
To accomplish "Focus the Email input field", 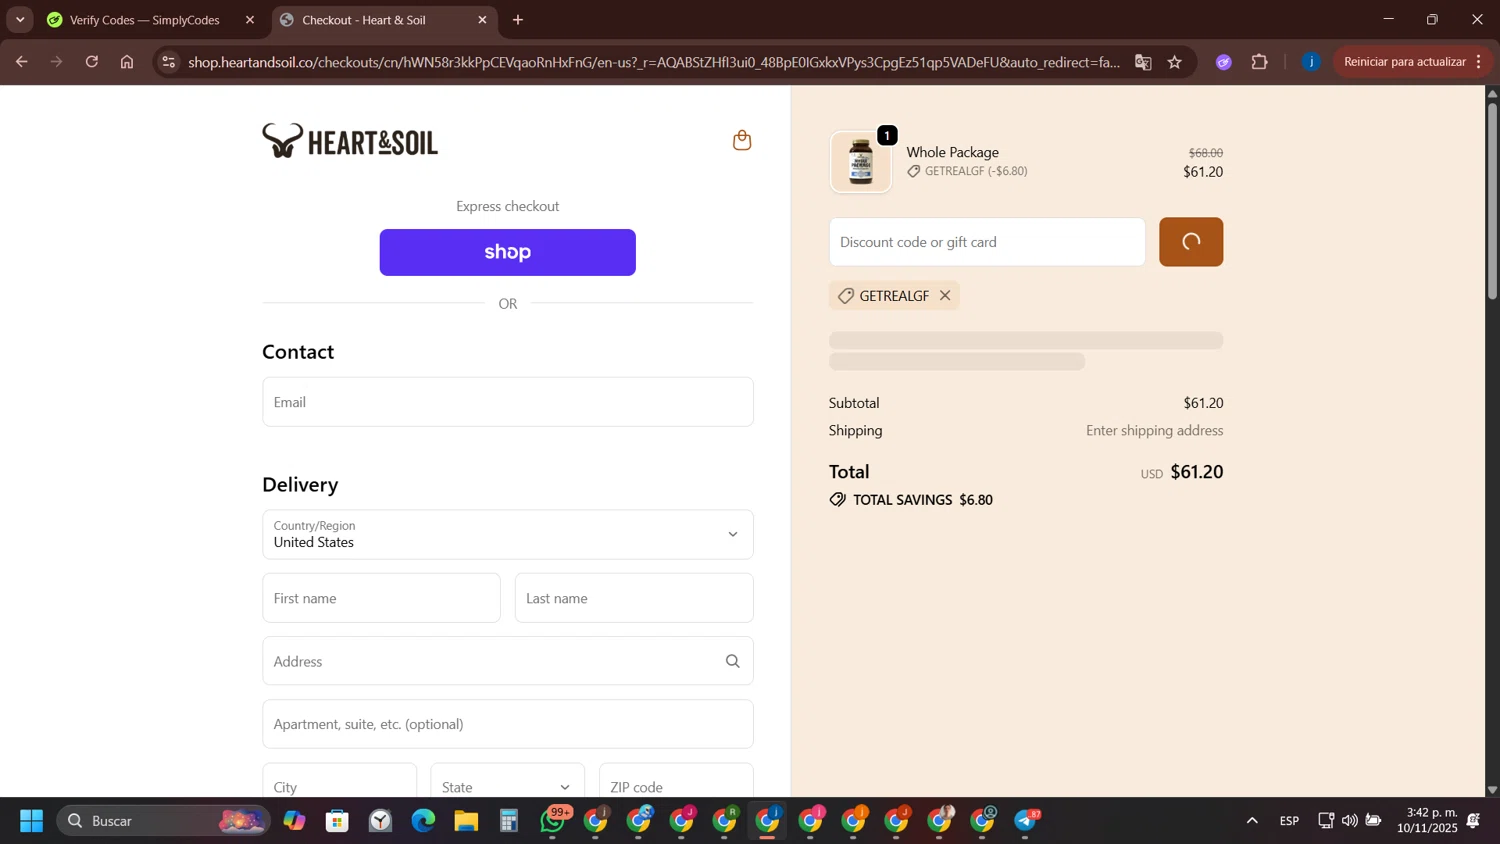I will [x=508, y=402].
